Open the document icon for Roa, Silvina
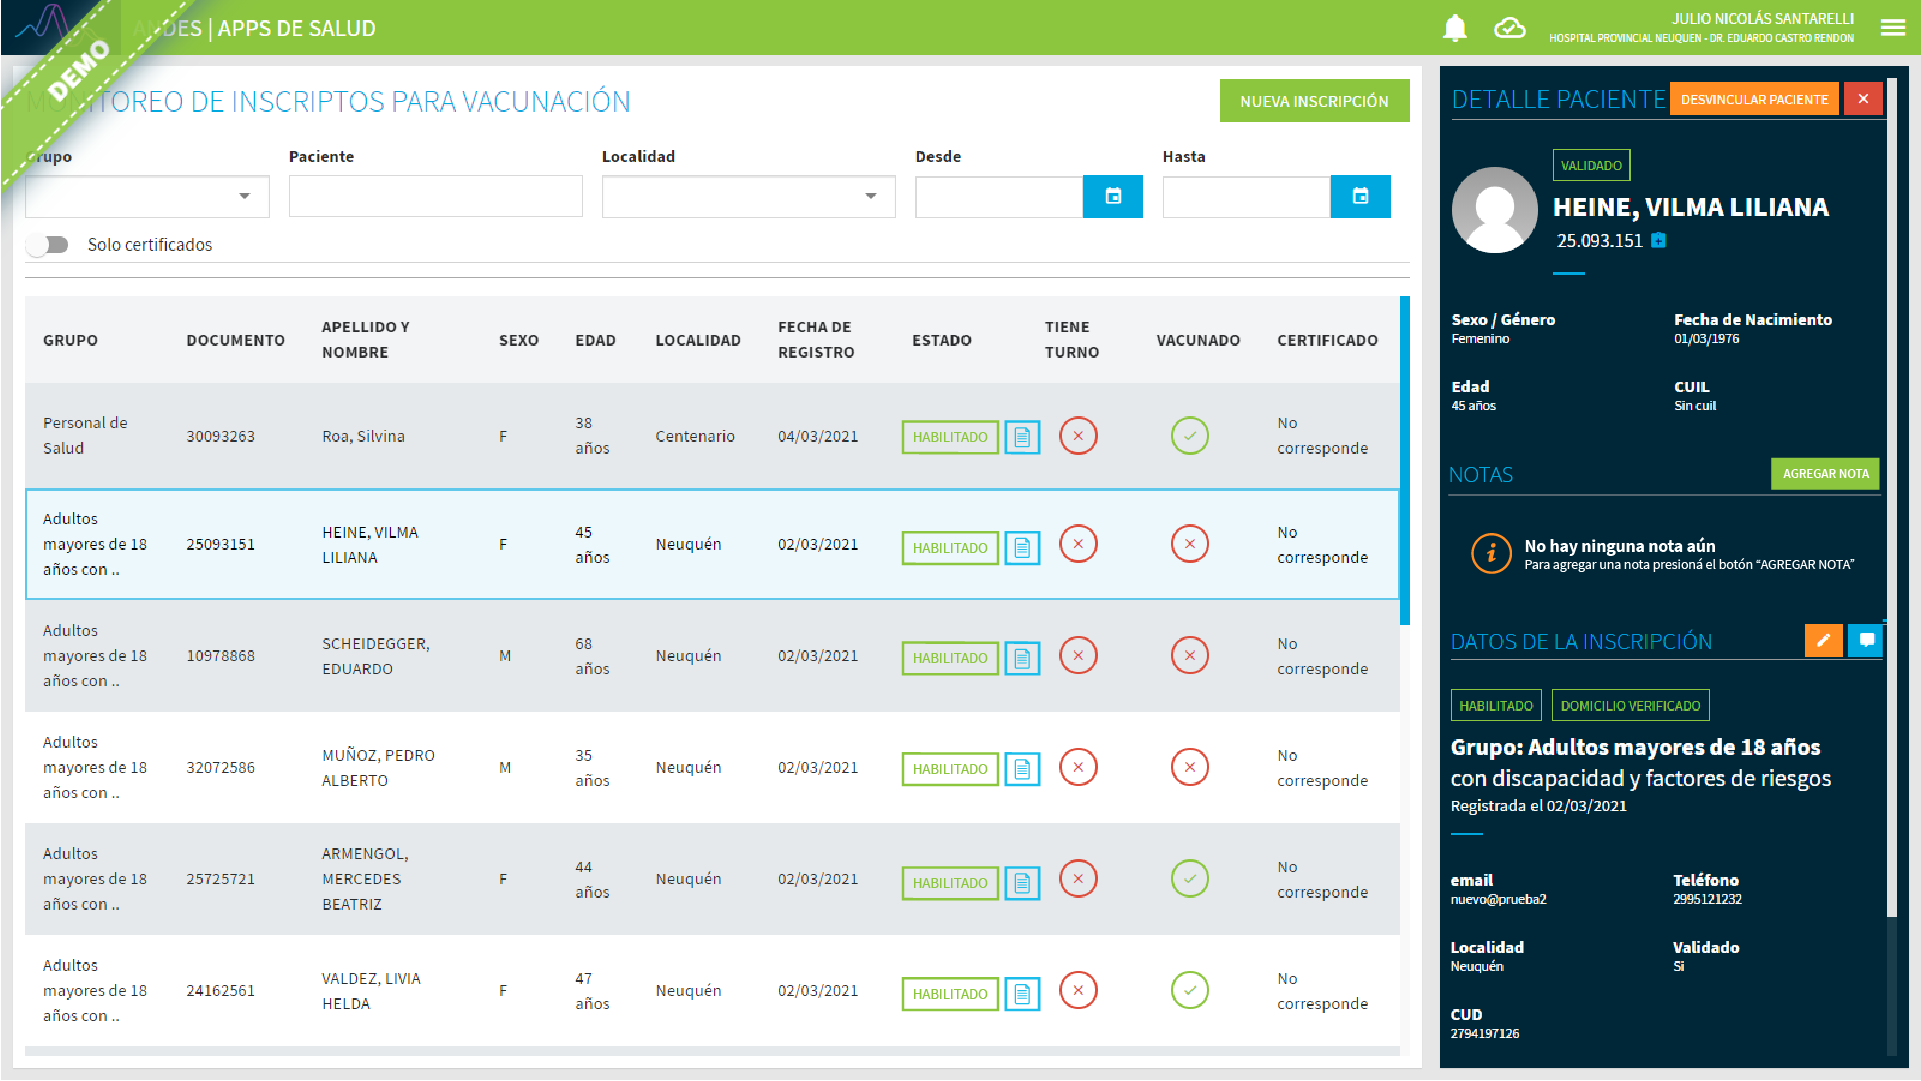 [1022, 437]
